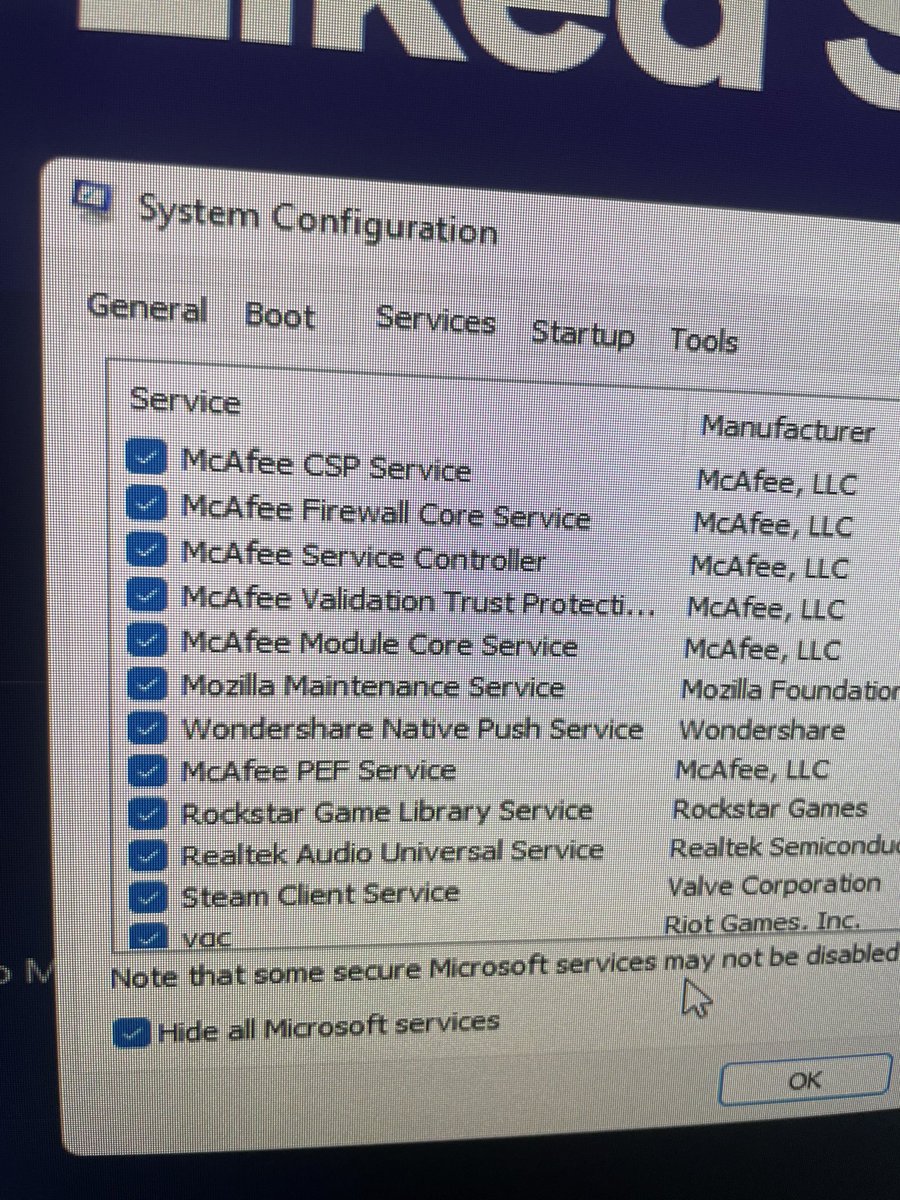The height and width of the screenshot is (1200, 900).
Task: Toggle Steam Client Service checkbox
Action: (x=149, y=896)
